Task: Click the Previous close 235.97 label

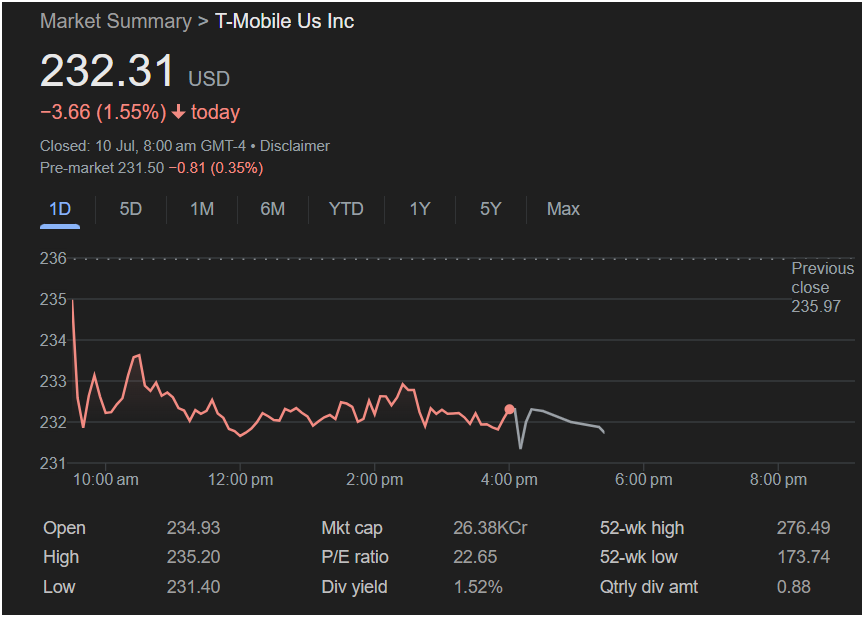Action: click(822, 288)
